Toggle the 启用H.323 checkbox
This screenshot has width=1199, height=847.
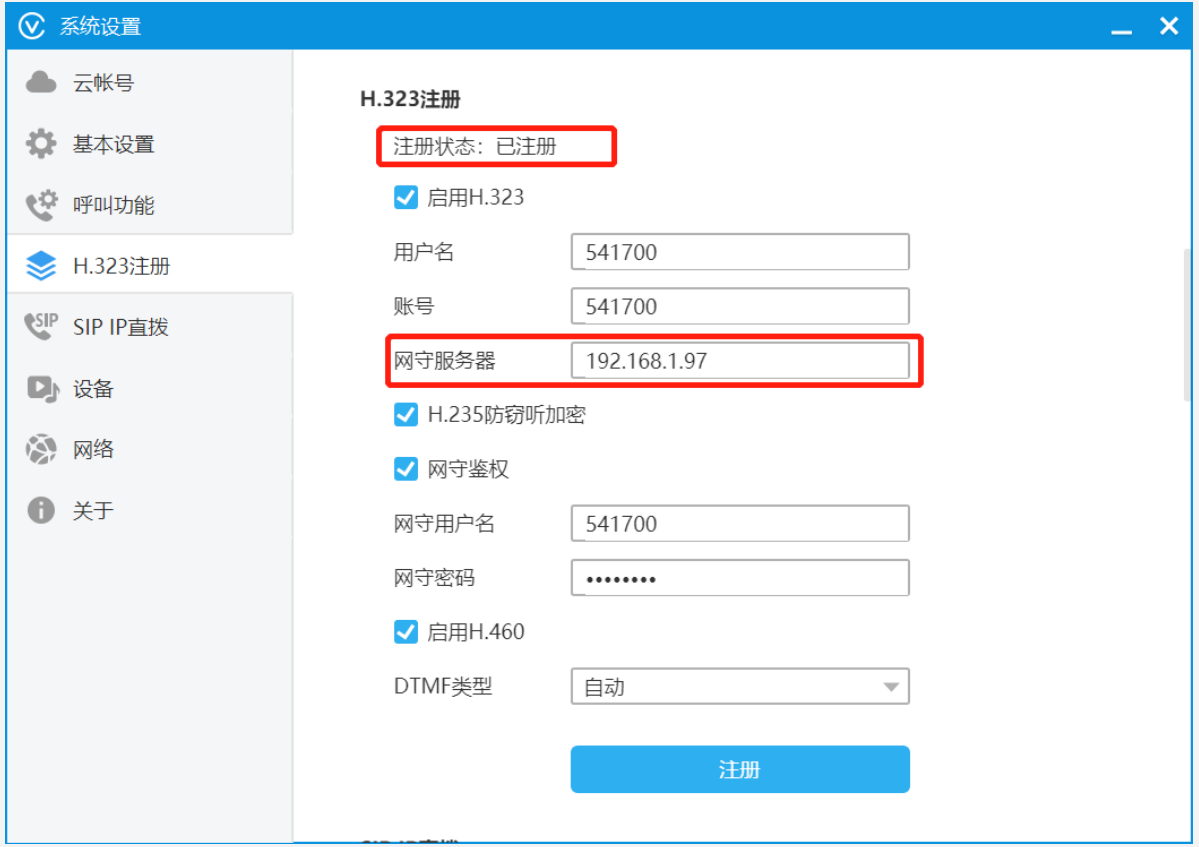[x=406, y=197]
